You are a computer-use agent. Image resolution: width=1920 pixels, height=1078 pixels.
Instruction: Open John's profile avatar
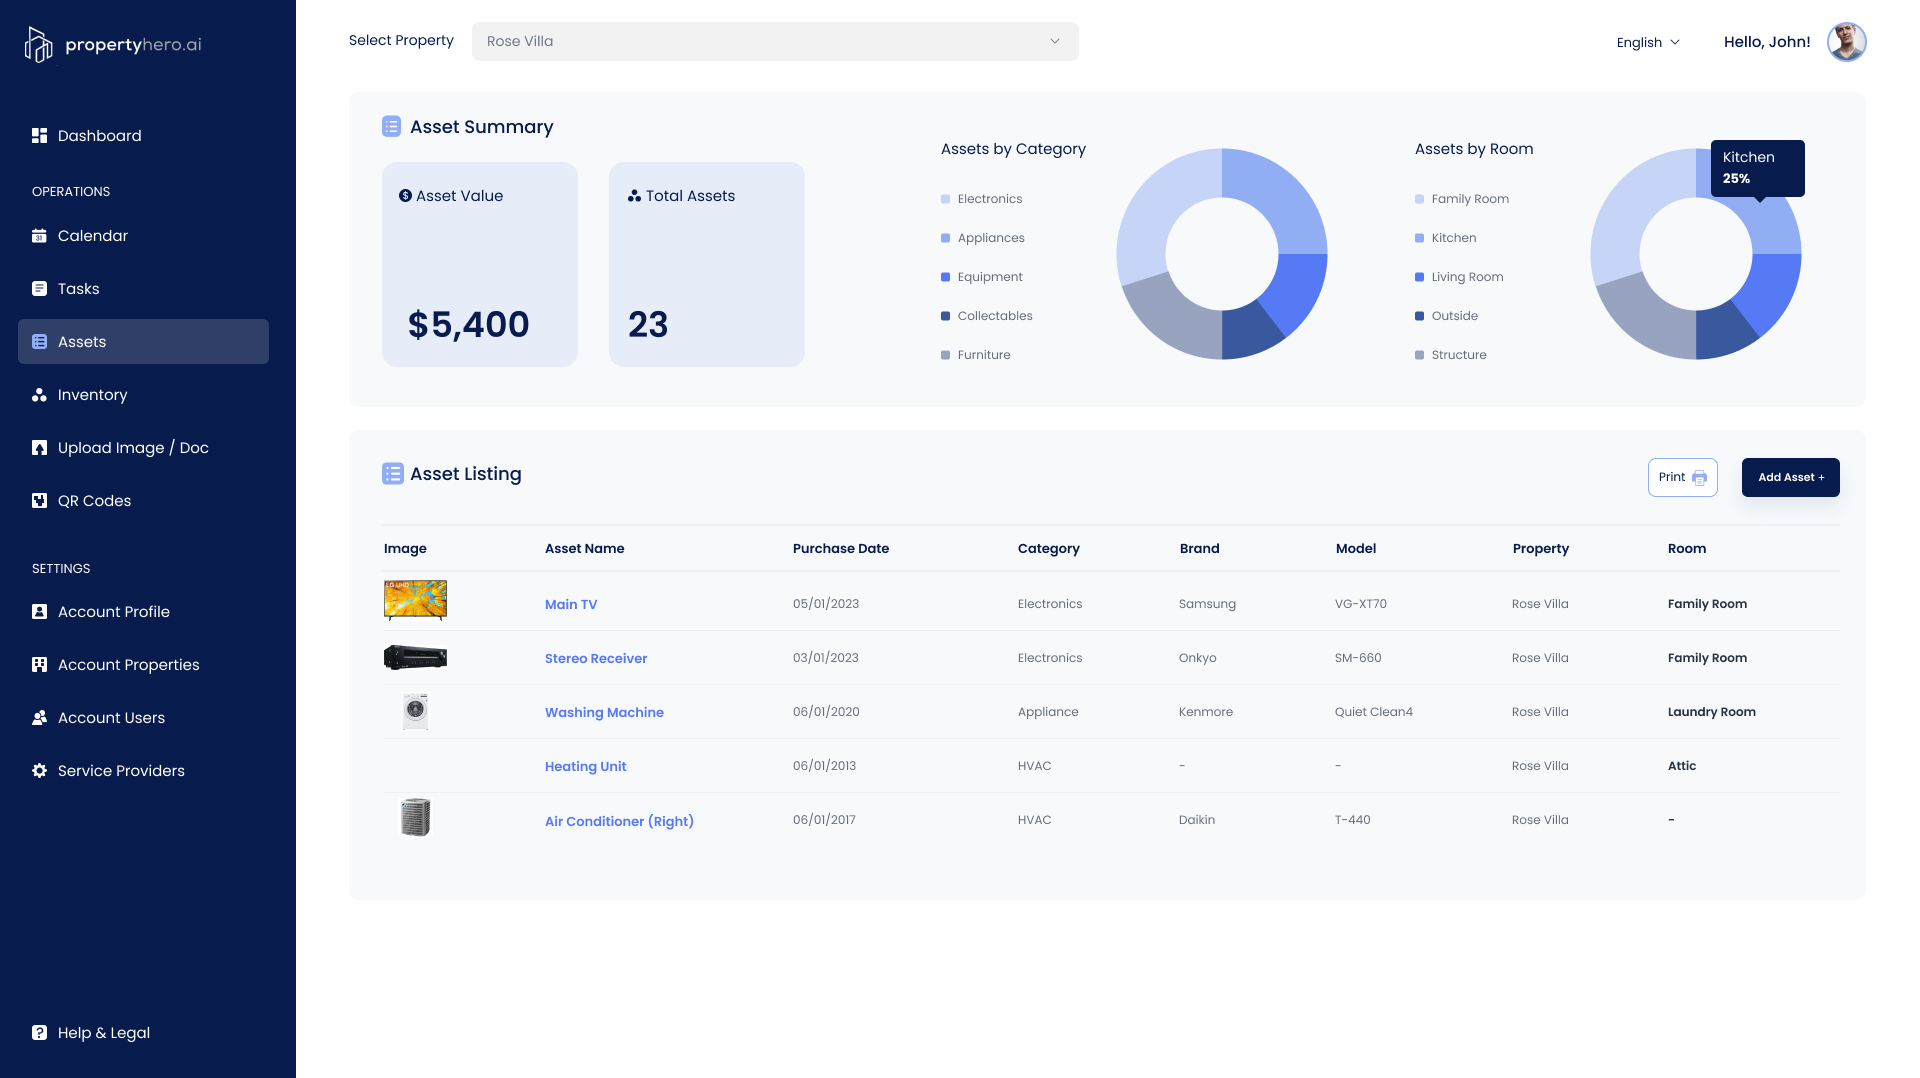1846,42
